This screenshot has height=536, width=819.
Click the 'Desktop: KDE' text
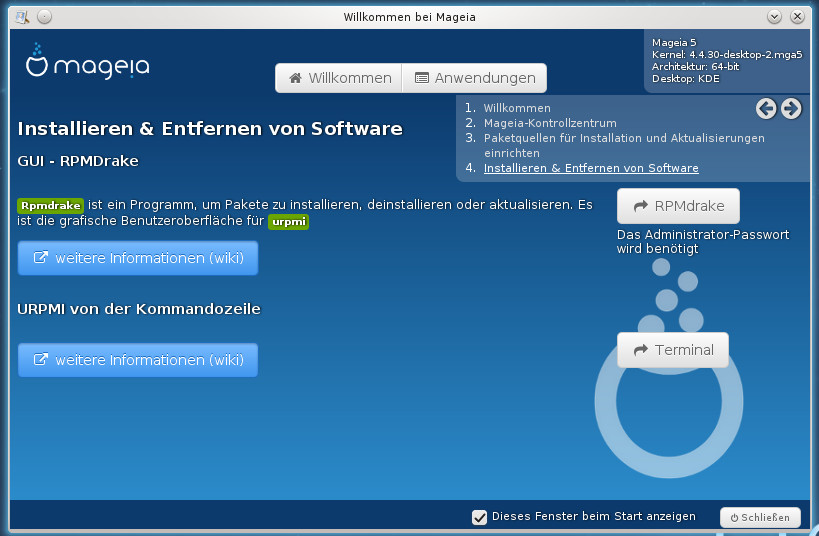point(685,79)
